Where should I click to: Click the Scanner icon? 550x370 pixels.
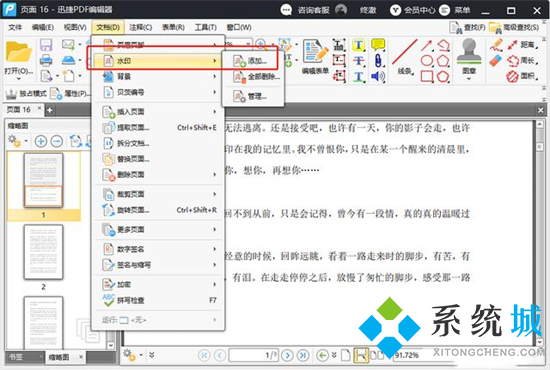(x=68, y=60)
